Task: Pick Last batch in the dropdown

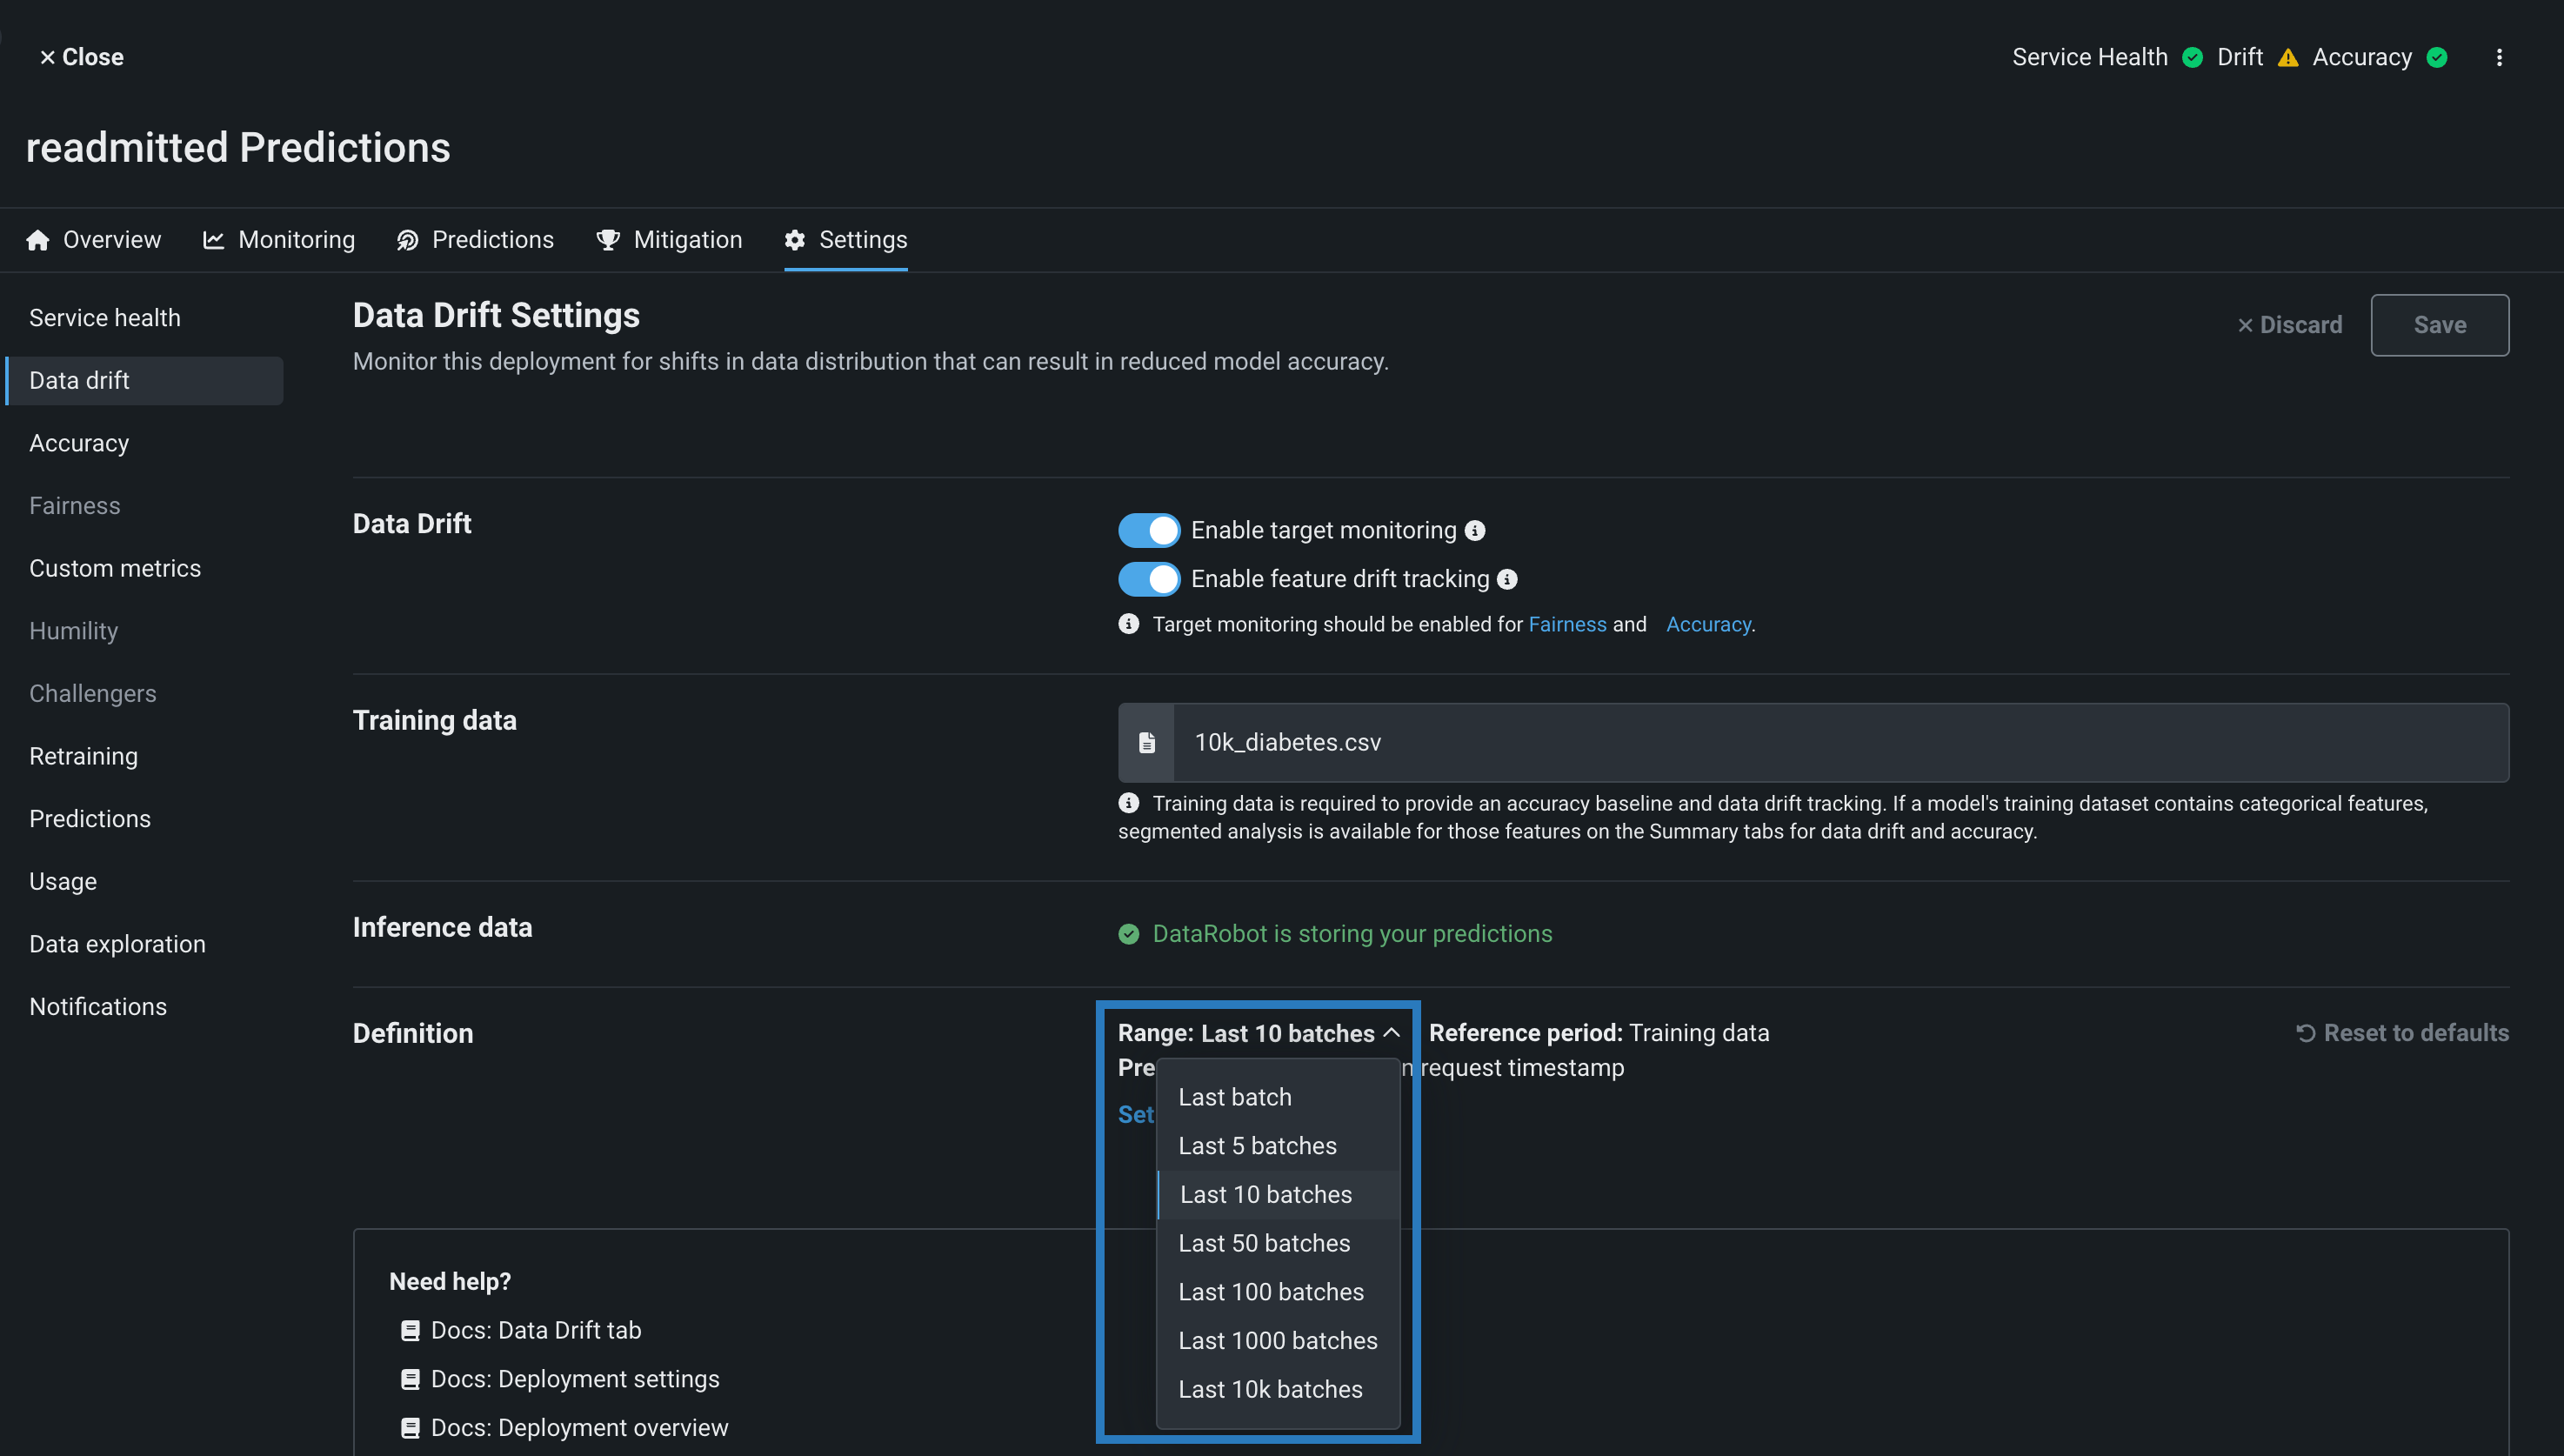Action: 1234,1097
